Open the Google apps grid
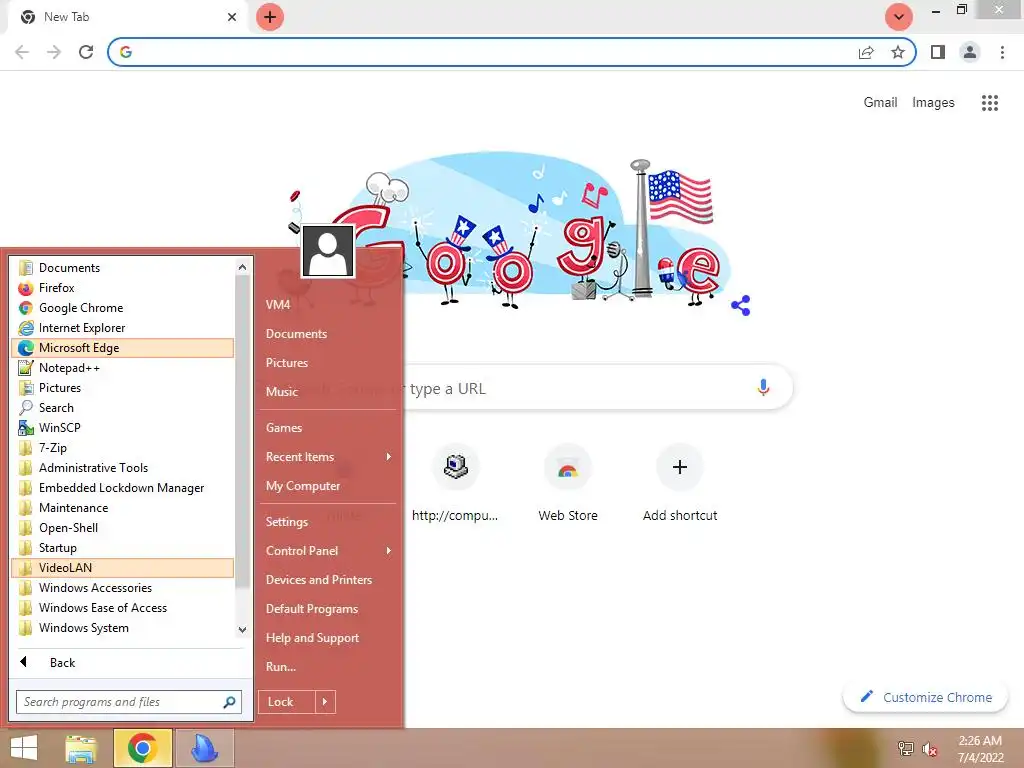This screenshot has width=1024, height=768. [x=990, y=103]
